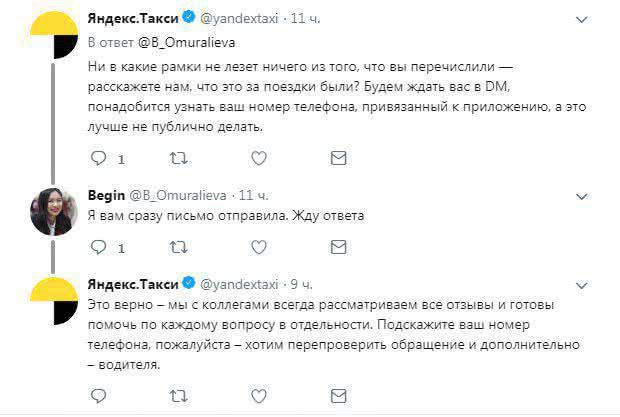Click the @yandextaxi handle in the last tweet
Image resolution: width=620 pixels, height=417 pixels.
pyautogui.click(x=241, y=284)
